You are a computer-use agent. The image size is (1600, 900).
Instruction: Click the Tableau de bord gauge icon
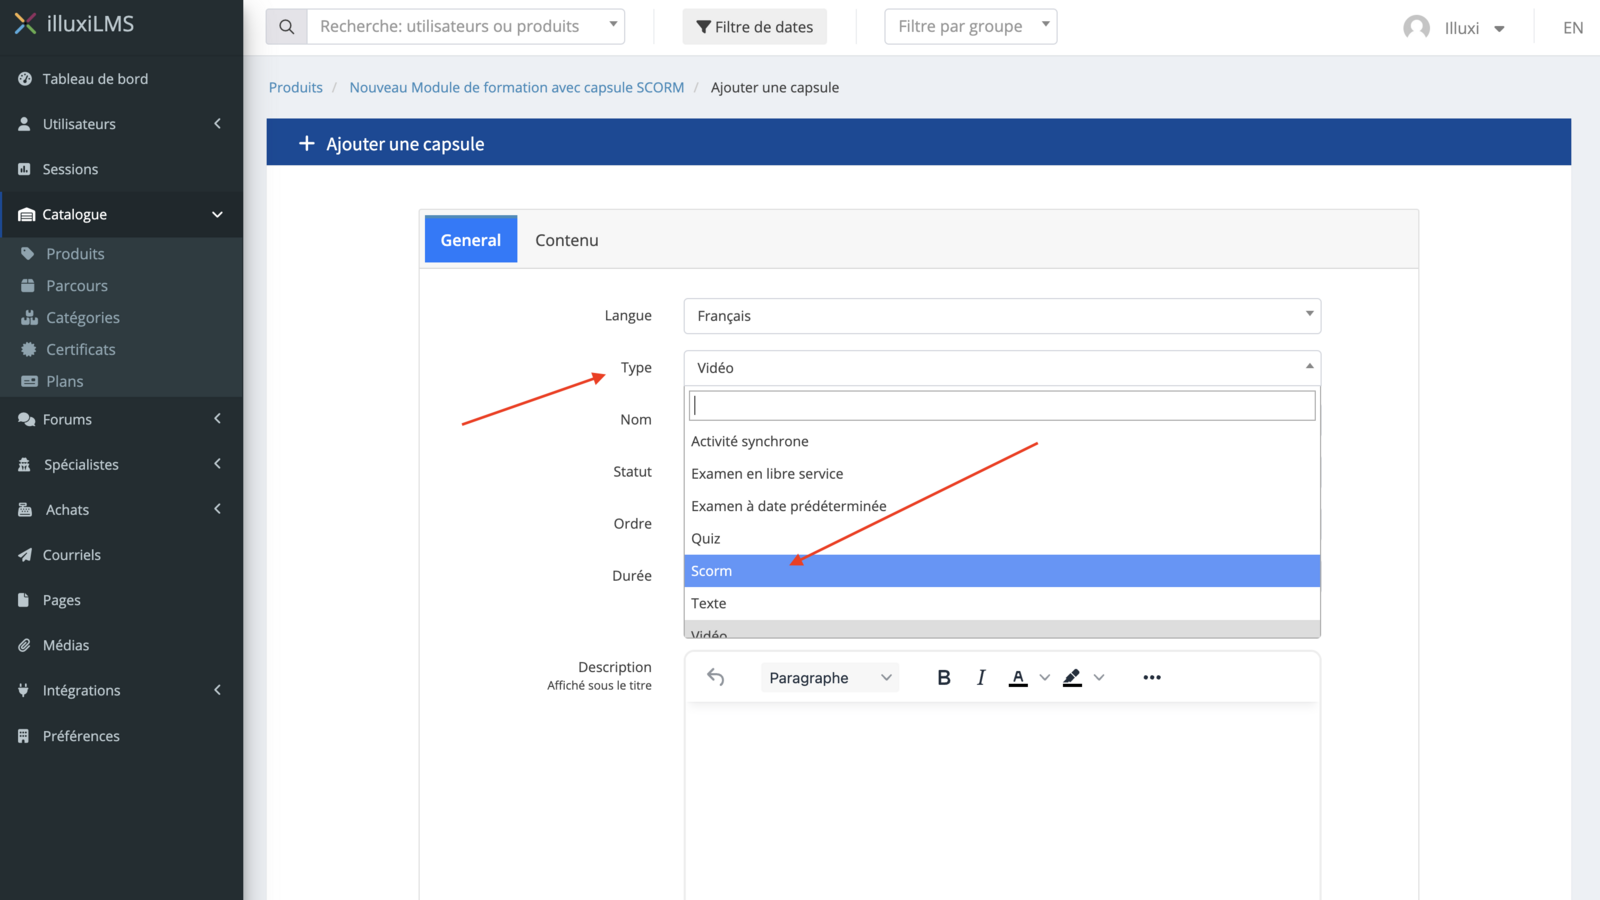(x=25, y=79)
